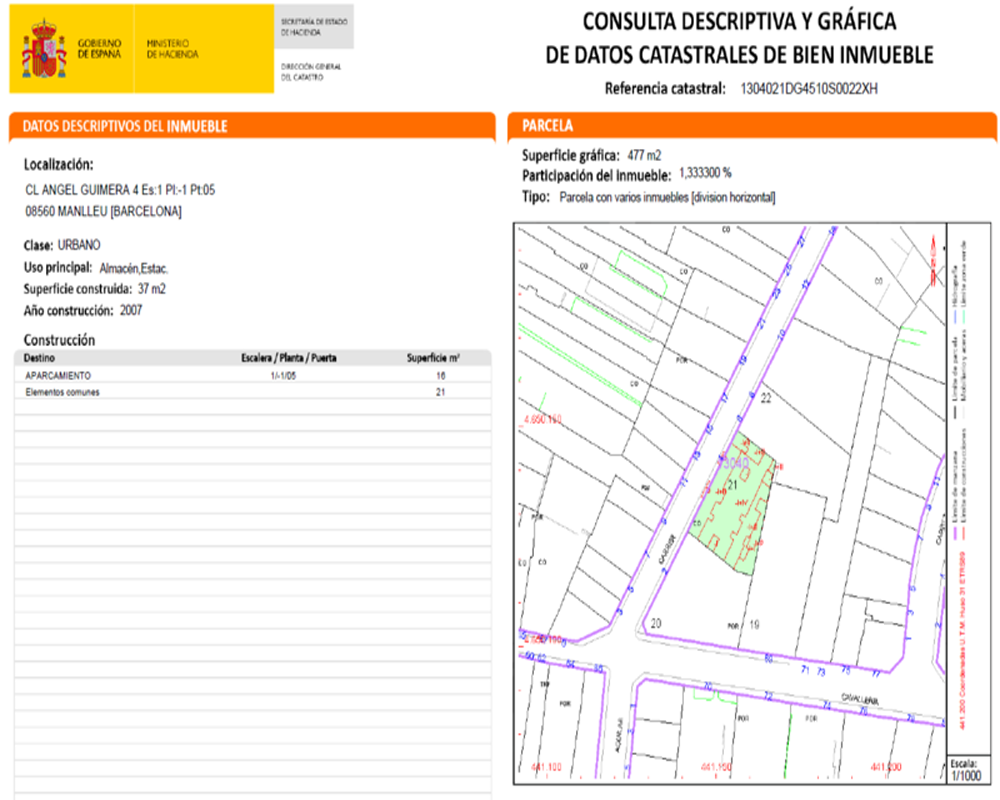Select the Elementos comunes row

tap(253, 392)
